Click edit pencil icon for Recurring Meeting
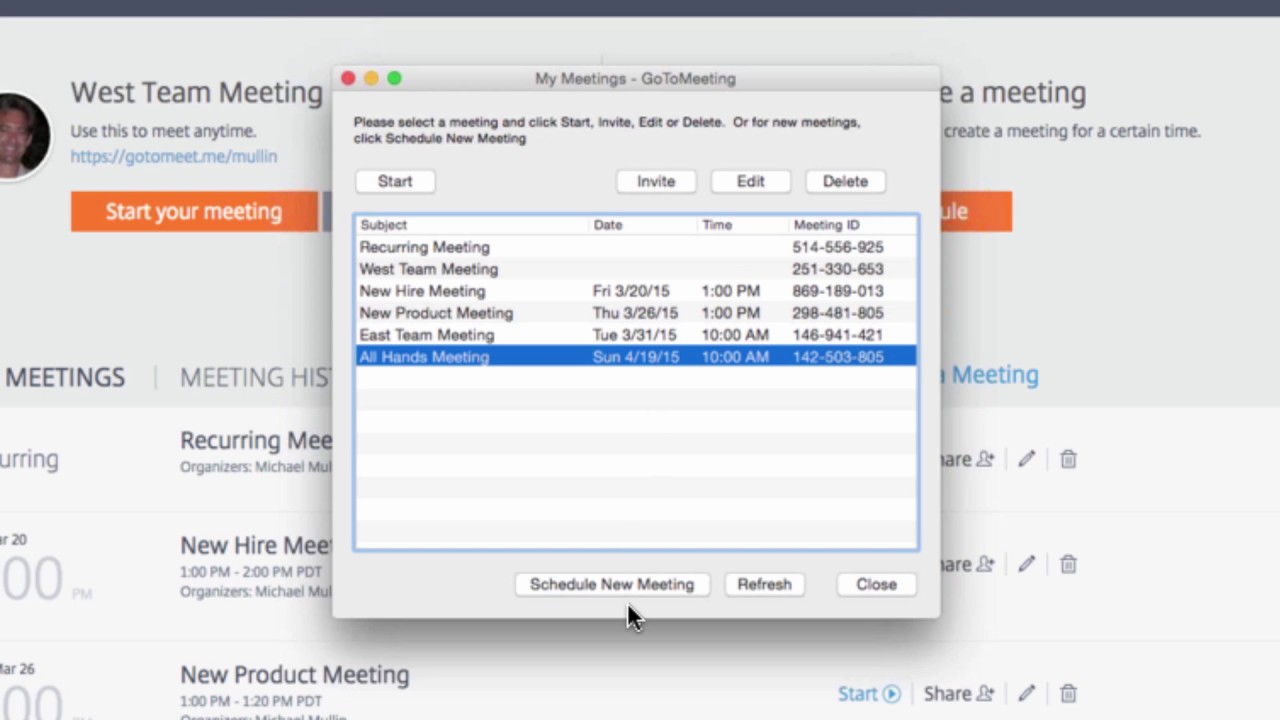1280x720 pixels. coord(1026,459)
